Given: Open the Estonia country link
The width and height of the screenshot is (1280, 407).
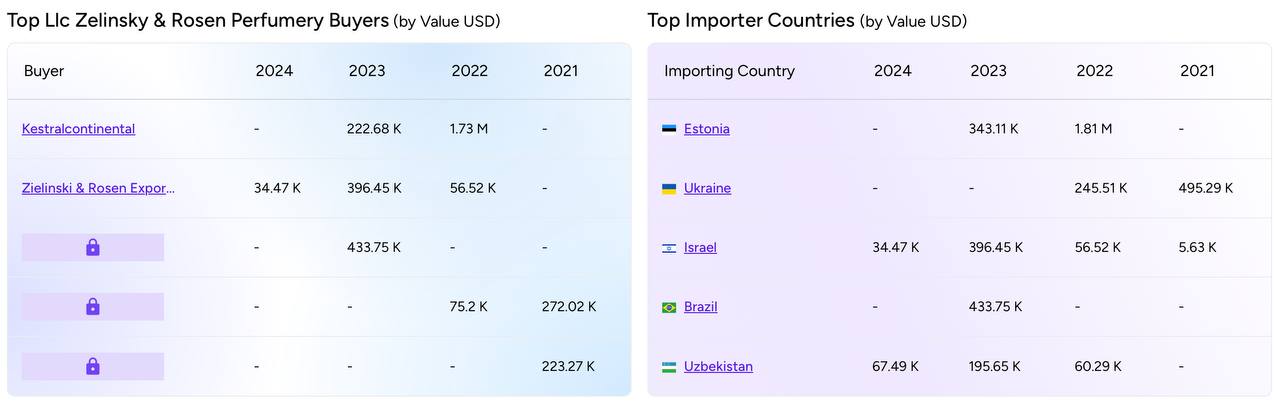Looking at the screenshot, I should 707,129.
